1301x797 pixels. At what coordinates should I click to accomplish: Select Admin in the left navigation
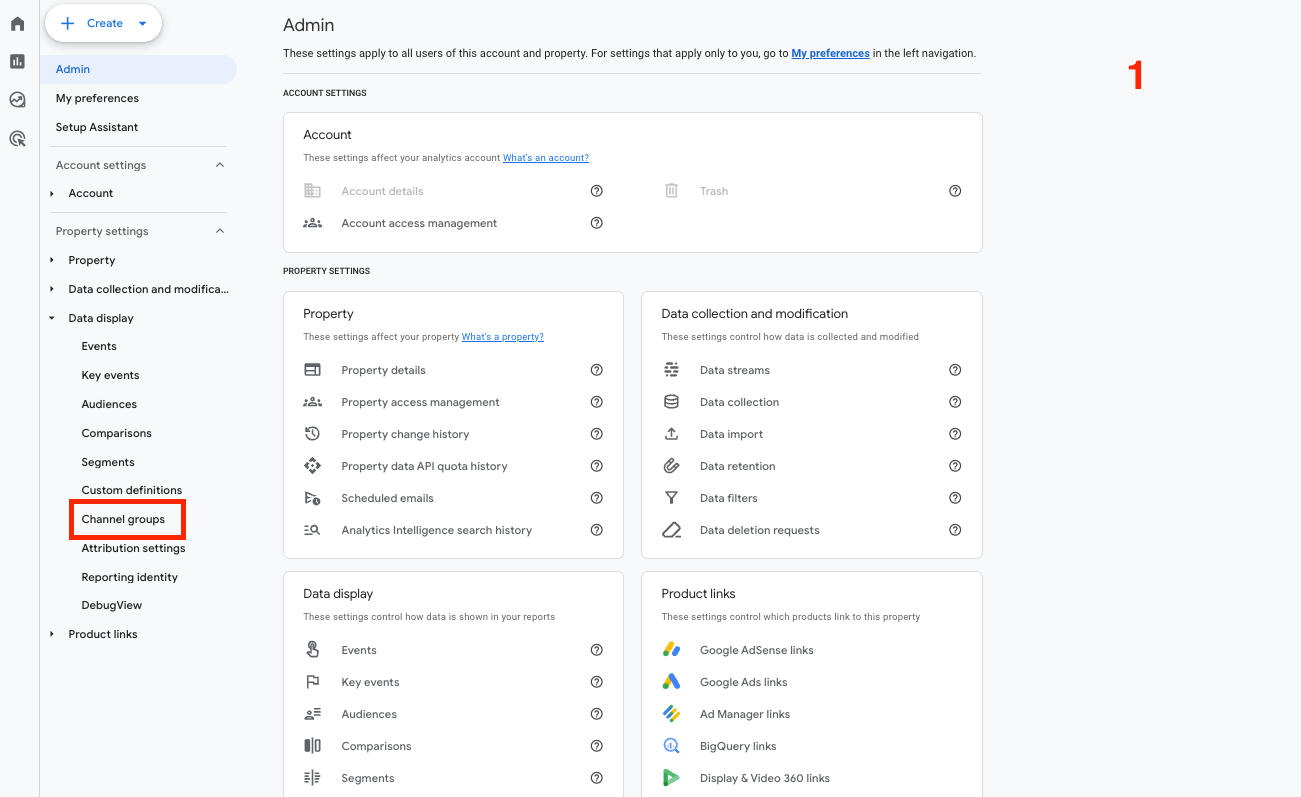coord(139,69)
